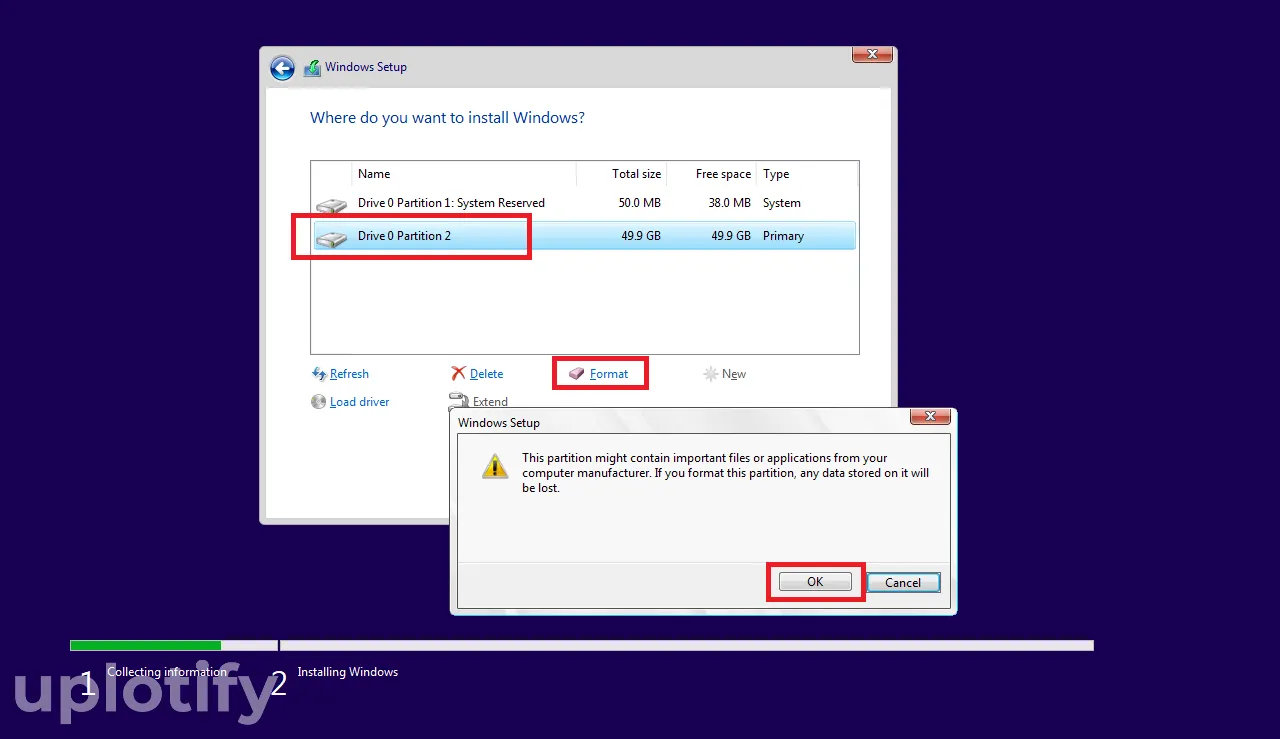Screen dimensions: 1280x739
Task: Click the Extend link
Action: tap(490, 402)
